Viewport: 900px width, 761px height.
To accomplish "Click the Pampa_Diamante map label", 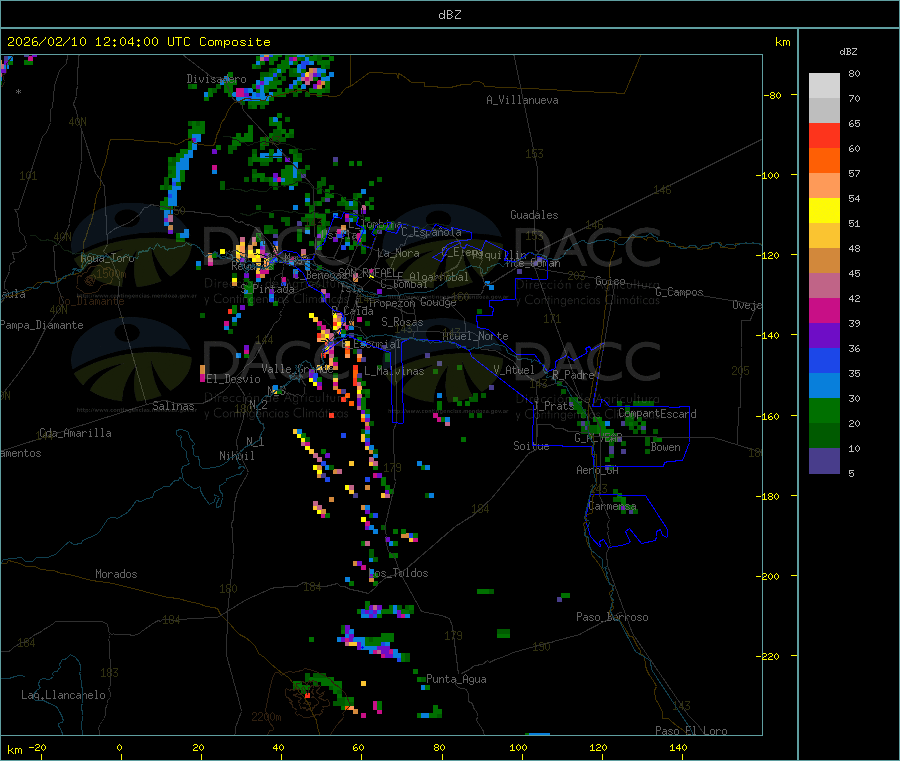I will point(42,325).
